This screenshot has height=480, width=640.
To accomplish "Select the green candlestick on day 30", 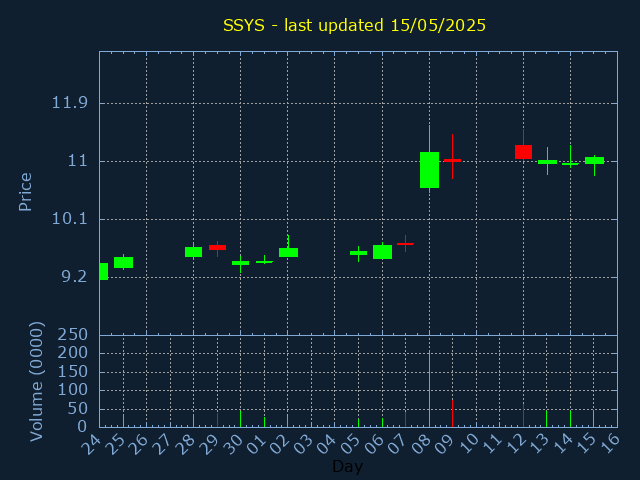I will click(x=240, y=263).
